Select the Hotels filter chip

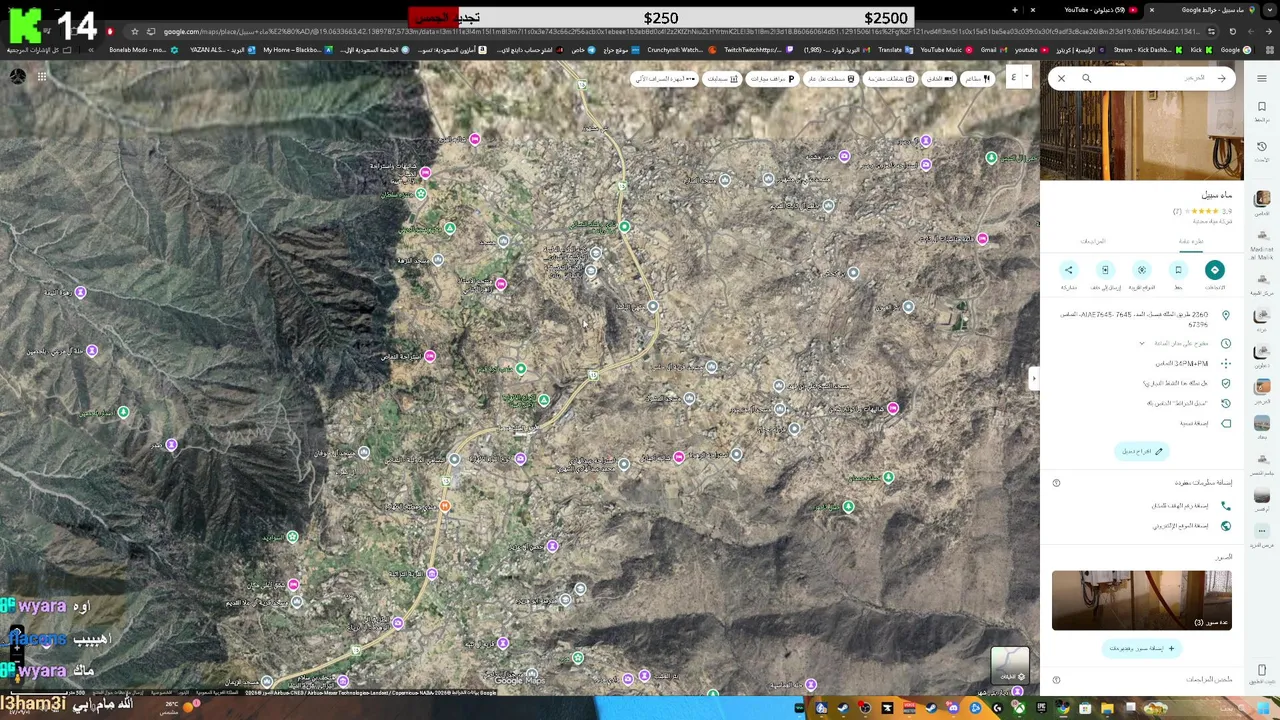tap(938, 78)
